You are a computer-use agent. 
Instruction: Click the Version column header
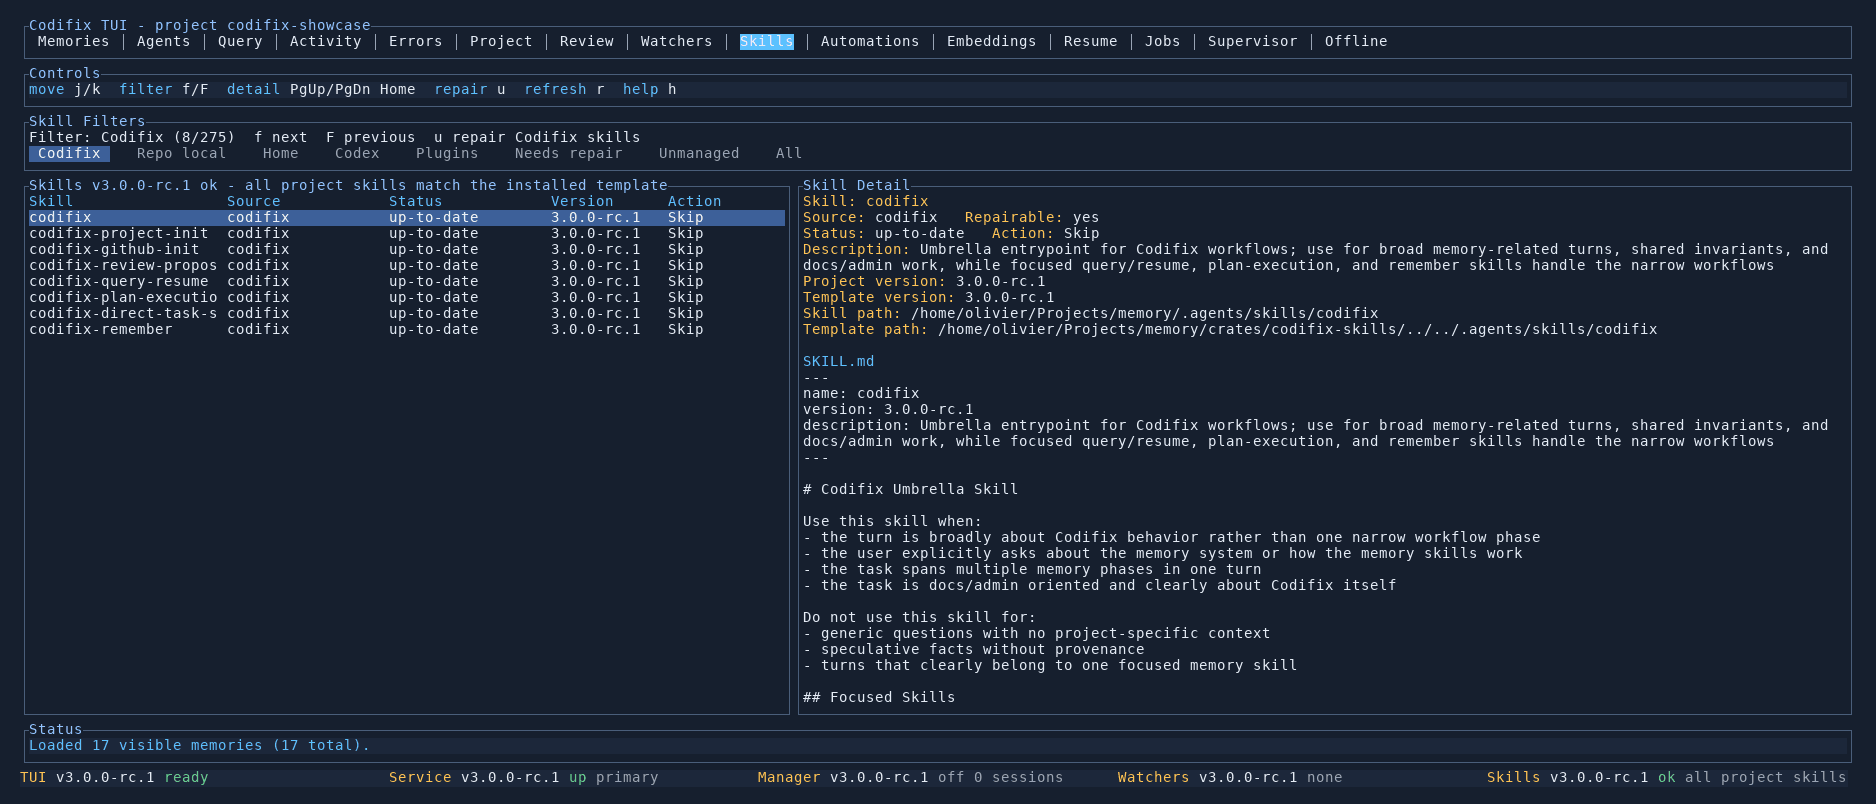click(582, 201)
